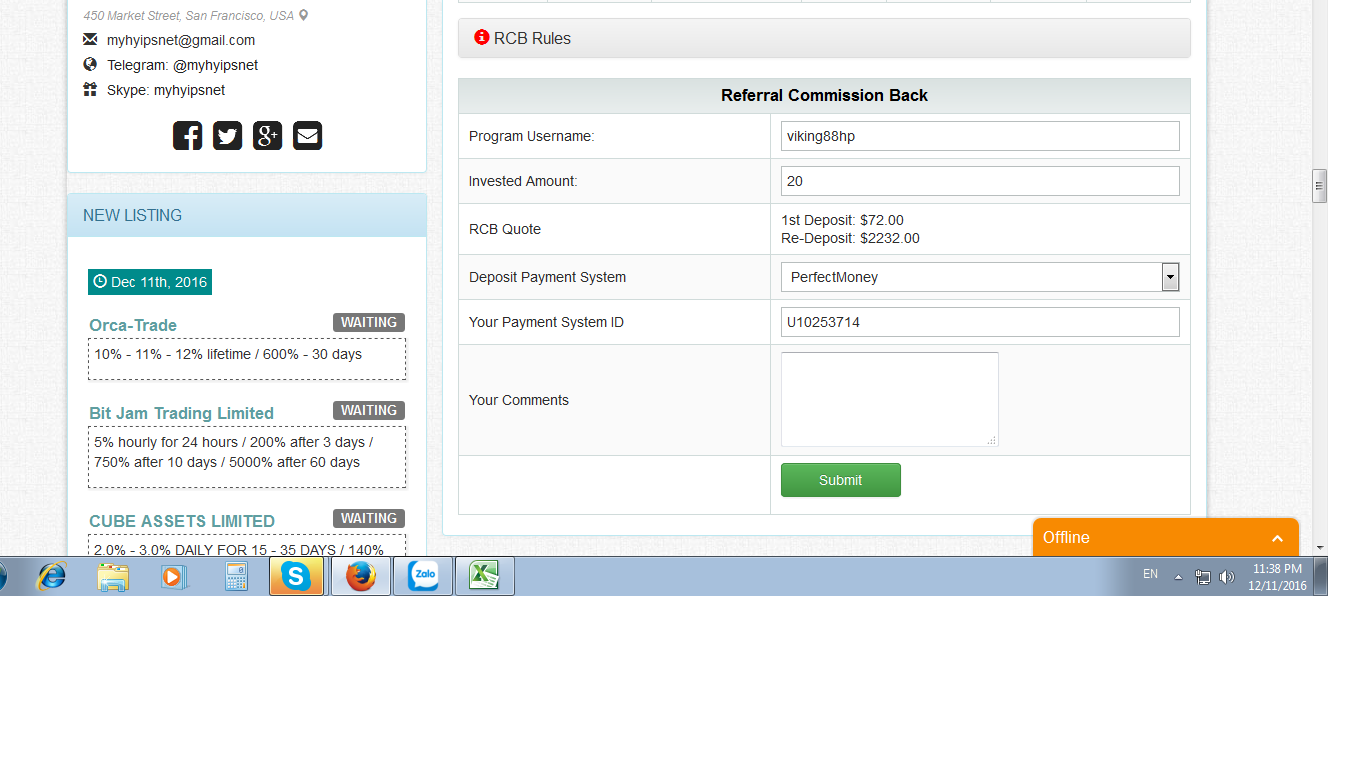Image resolution: width=1366 pixels, height=768 pixels.
Task: Click the WAITING badge for Orca-Trade
Action: tap(369, 322)
